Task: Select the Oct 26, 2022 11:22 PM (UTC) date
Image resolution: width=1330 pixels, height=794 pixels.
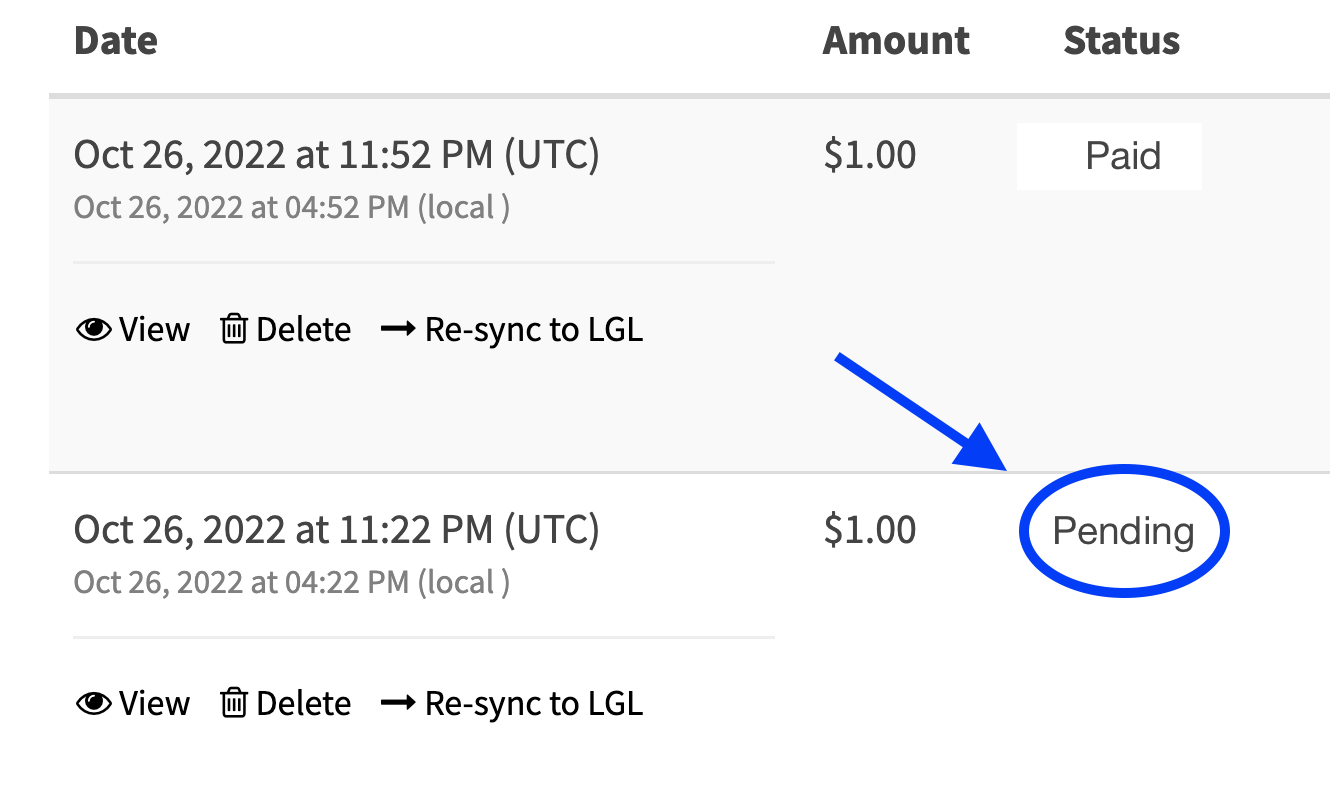Action: pyautogui.click(x=336, y=530)
